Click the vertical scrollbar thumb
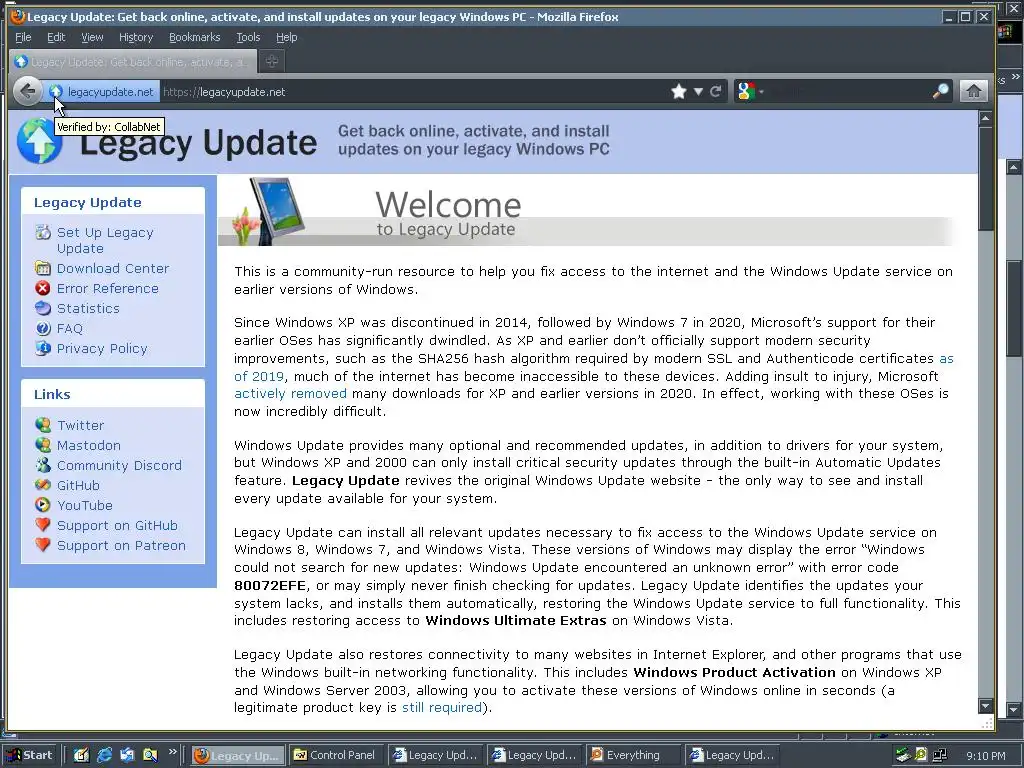The width and height of the screenshot is (1024, 768). pyautogui.click(x=986, y=179)
